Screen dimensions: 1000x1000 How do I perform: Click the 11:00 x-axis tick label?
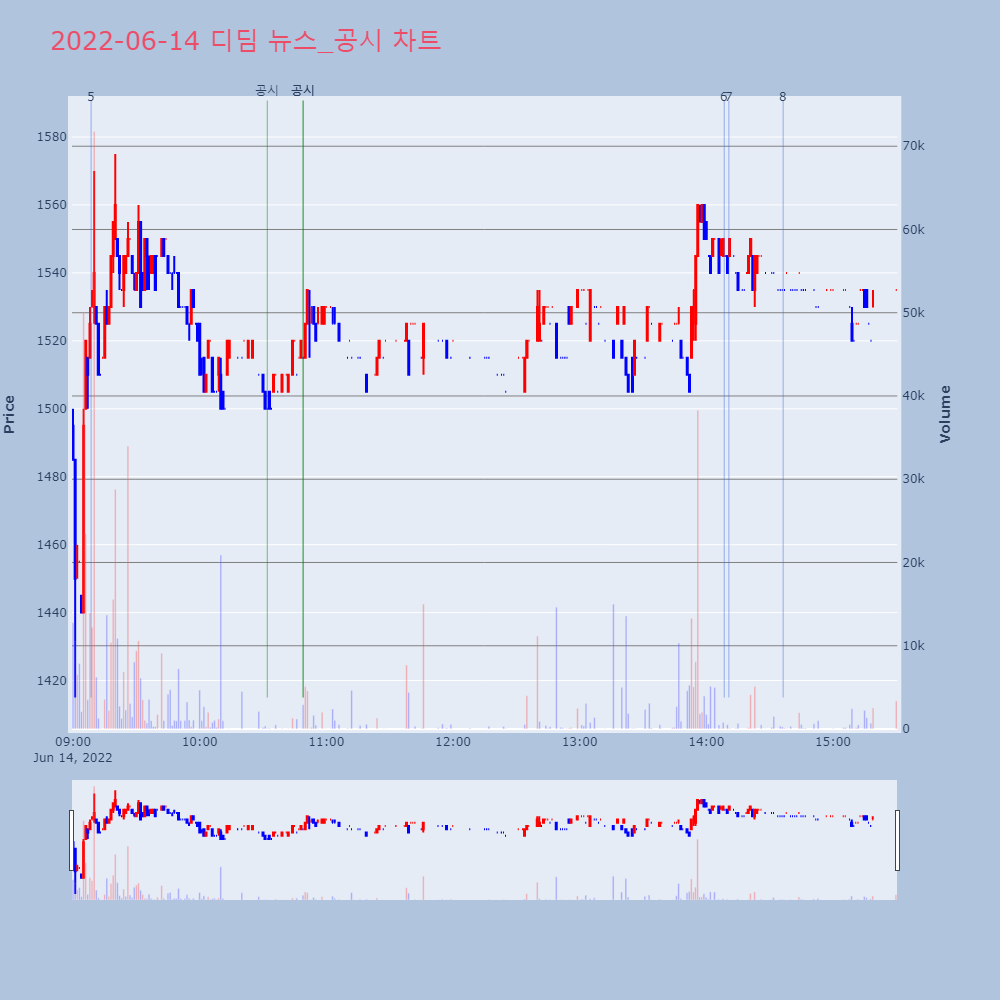pyautogui.click(x=327, y=742)
